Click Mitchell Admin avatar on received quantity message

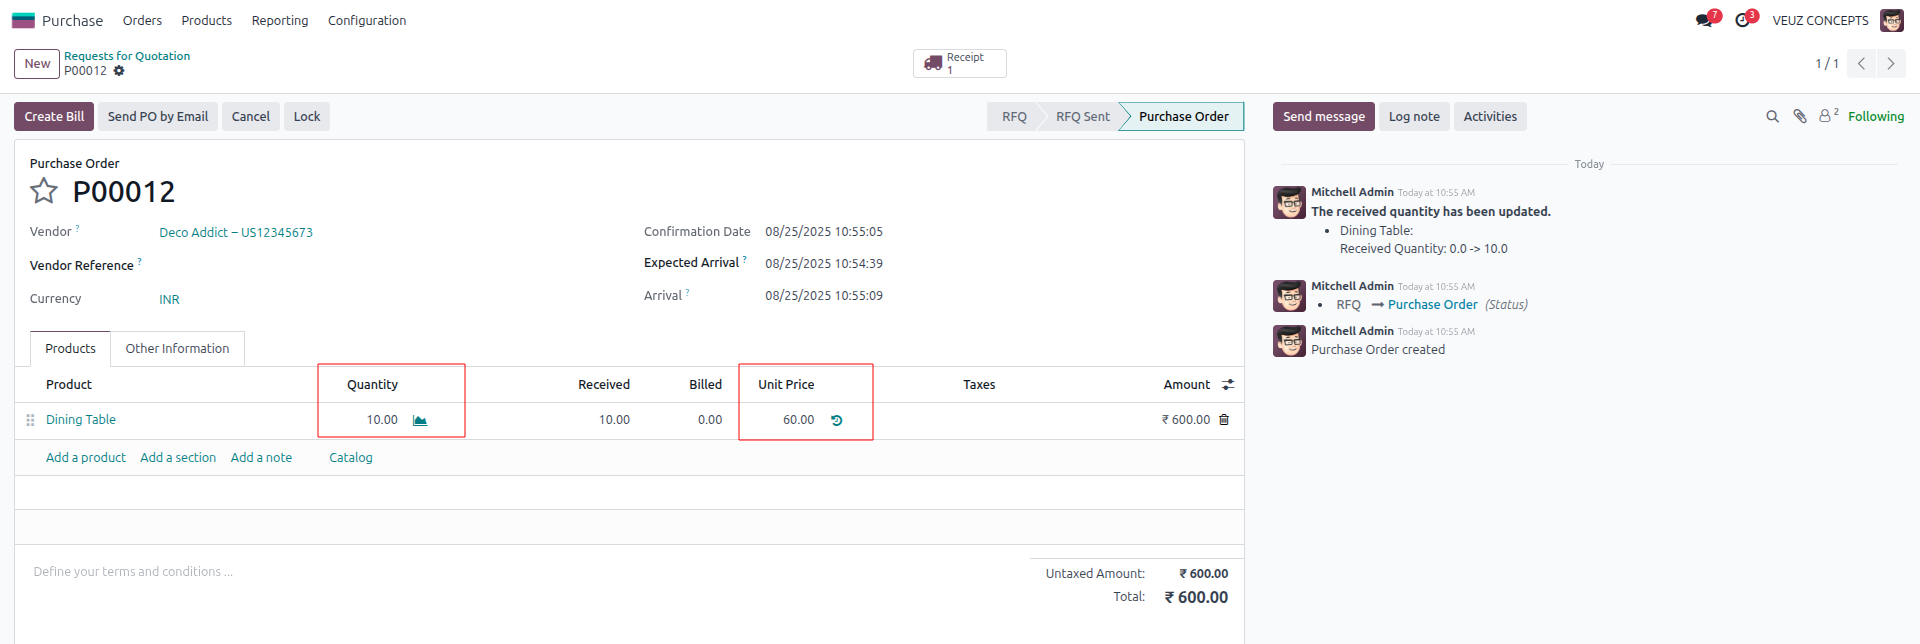point(1289,202)
